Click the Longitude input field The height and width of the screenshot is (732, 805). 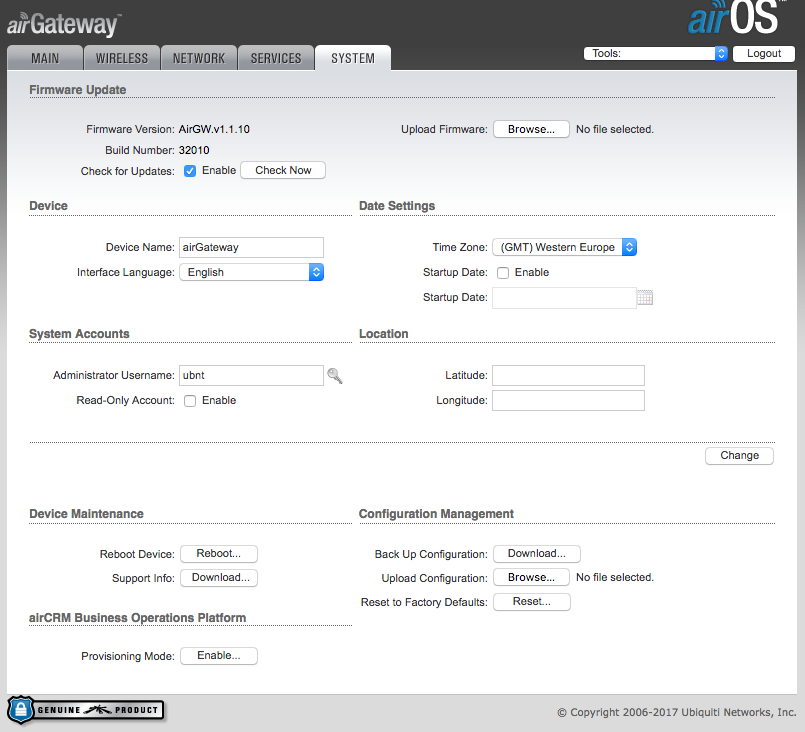(x=568, y=400)
